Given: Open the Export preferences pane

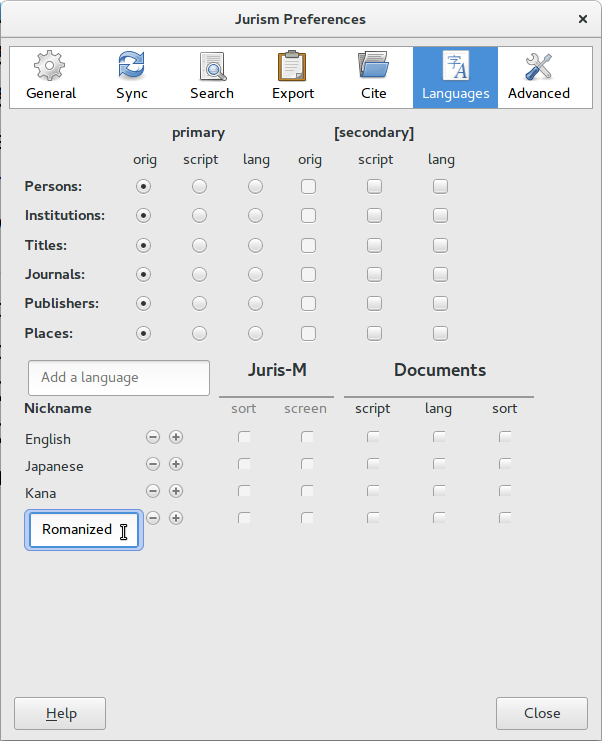Looking at the screenshot, I should 292,78.
